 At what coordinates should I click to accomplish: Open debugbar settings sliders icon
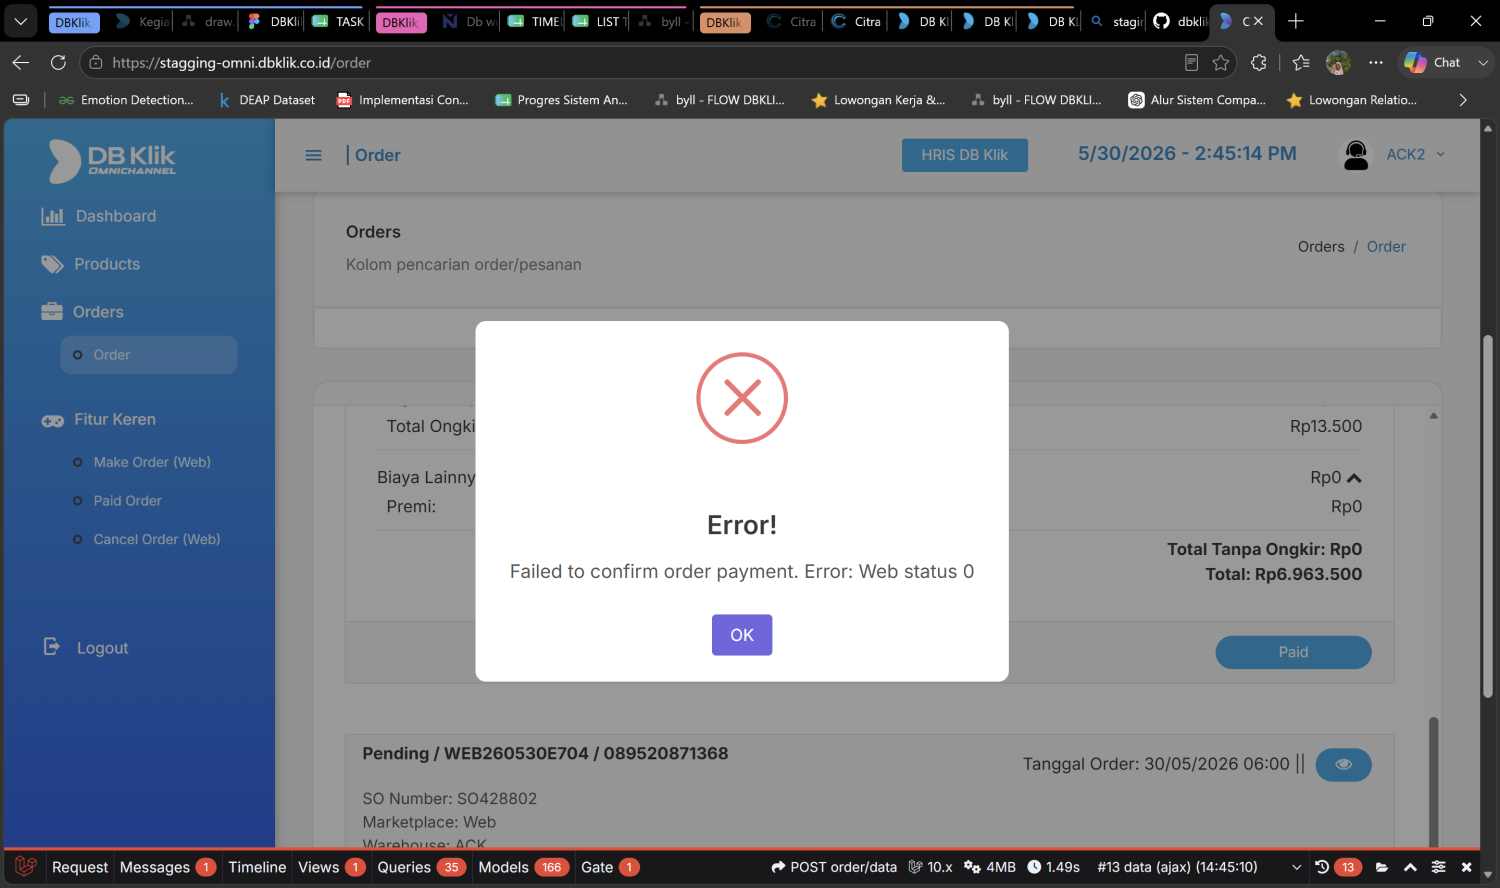[x=1438, y=867]
